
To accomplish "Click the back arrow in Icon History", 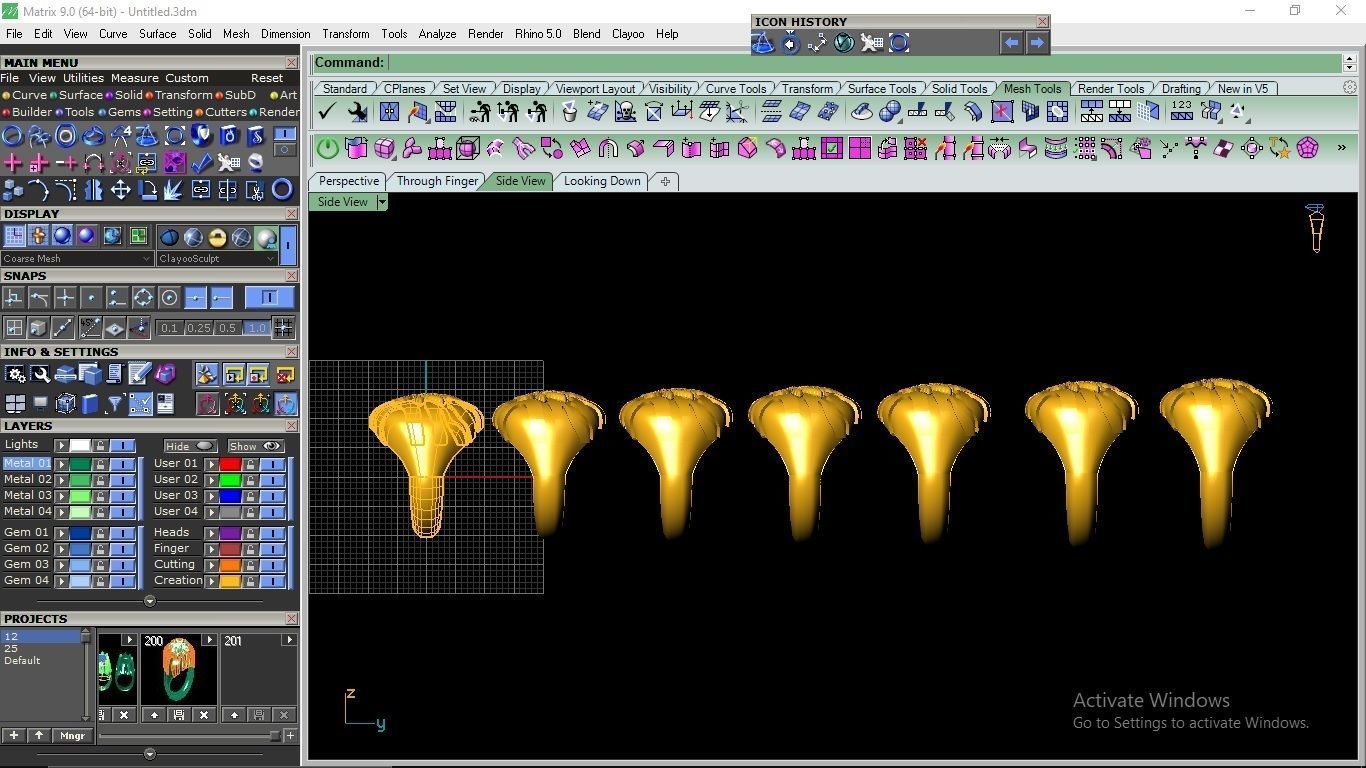I will point(1011,43).
